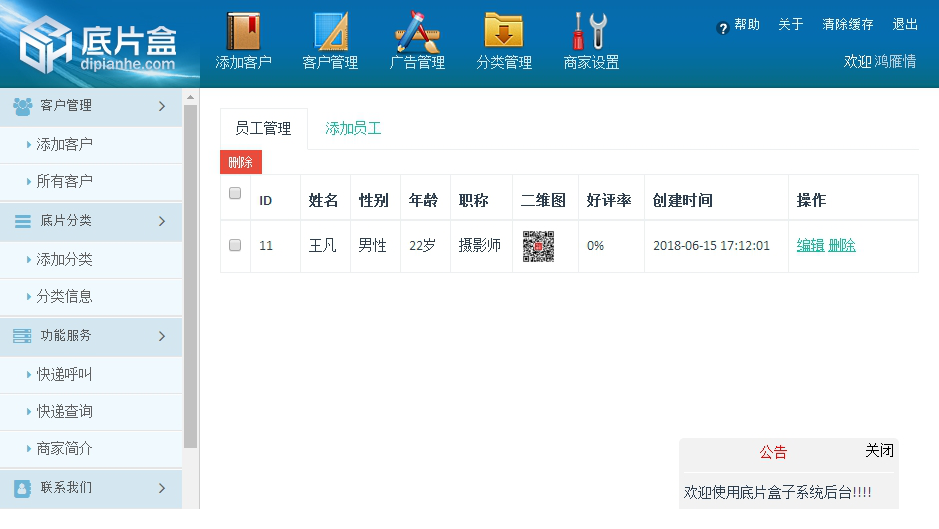Click 退出 to log out

pyautogui.click(x=905, y=25)
